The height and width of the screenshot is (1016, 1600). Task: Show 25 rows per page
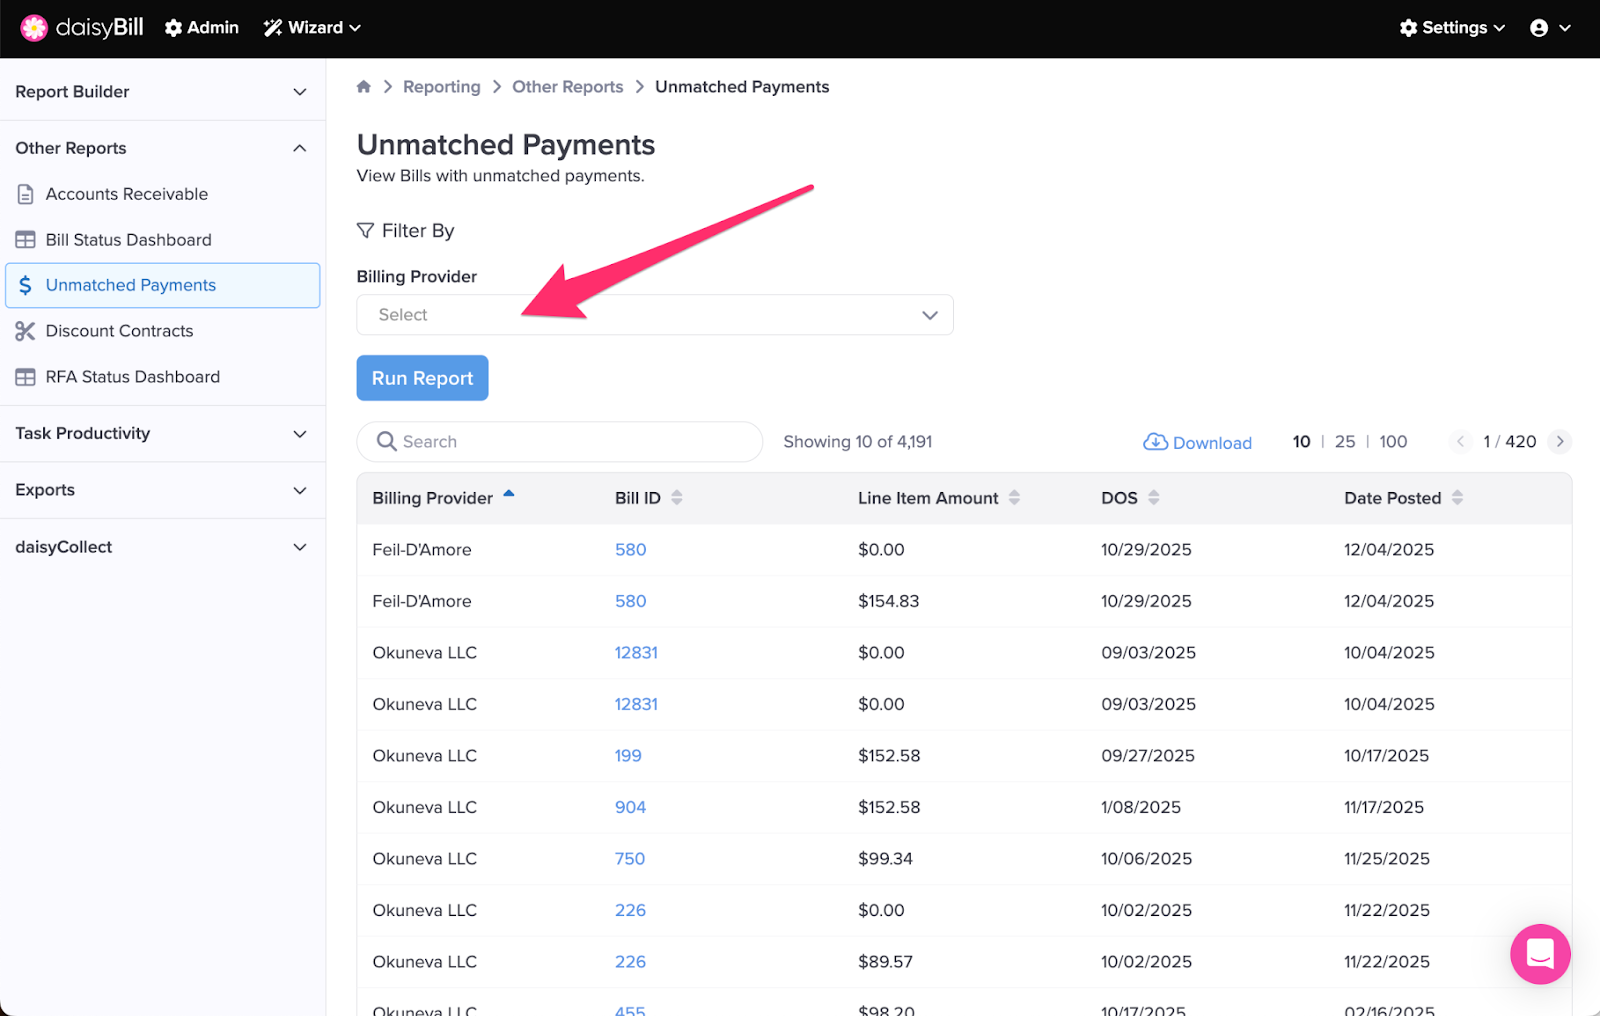[x=1345, y=442]
